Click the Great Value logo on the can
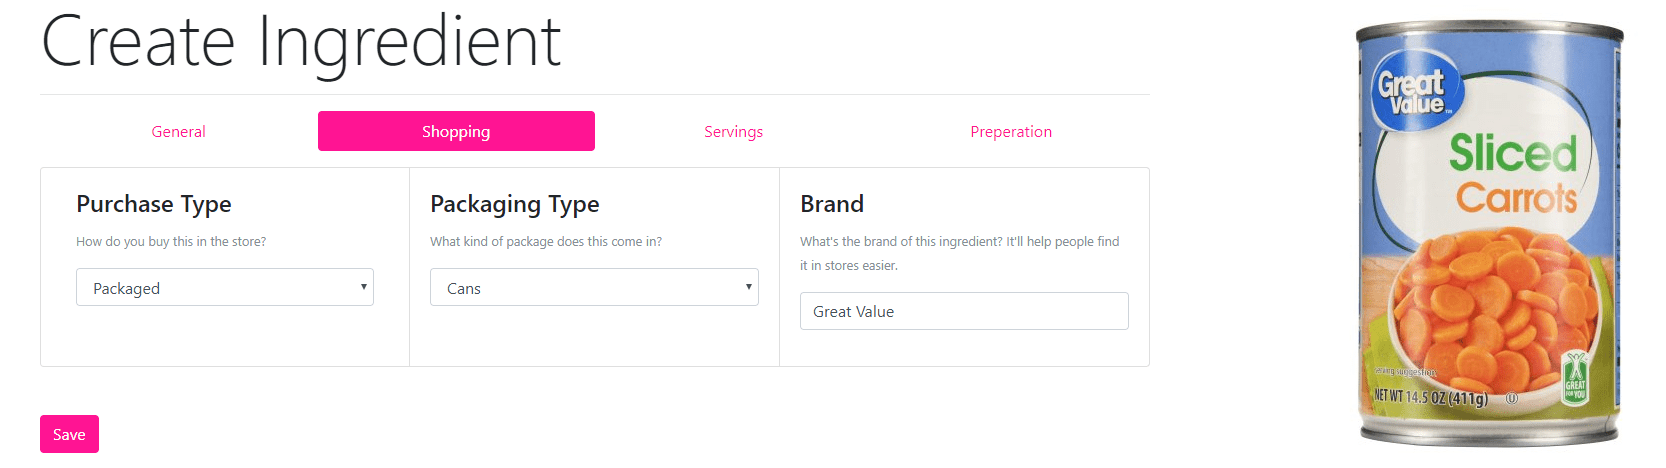 (x=1413, y=92)
